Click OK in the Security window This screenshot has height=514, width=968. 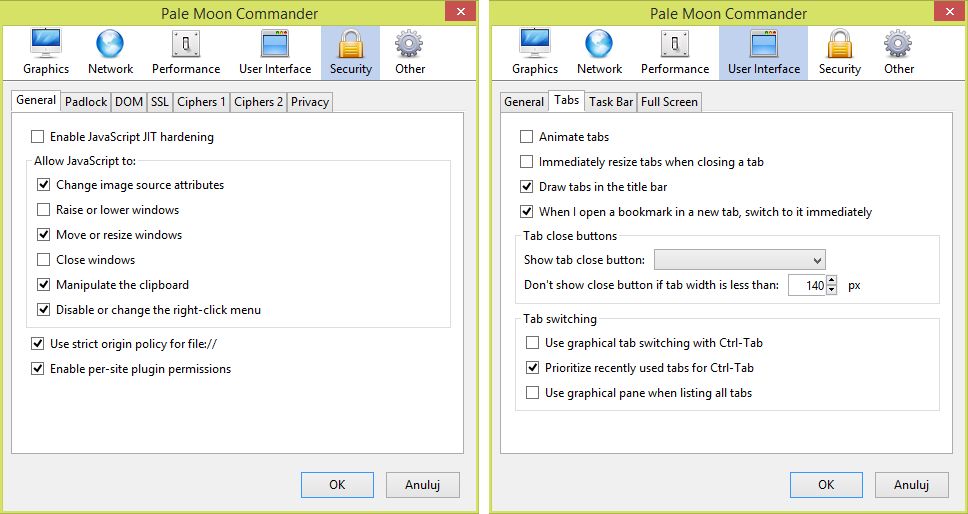click(x=337, y=485)
